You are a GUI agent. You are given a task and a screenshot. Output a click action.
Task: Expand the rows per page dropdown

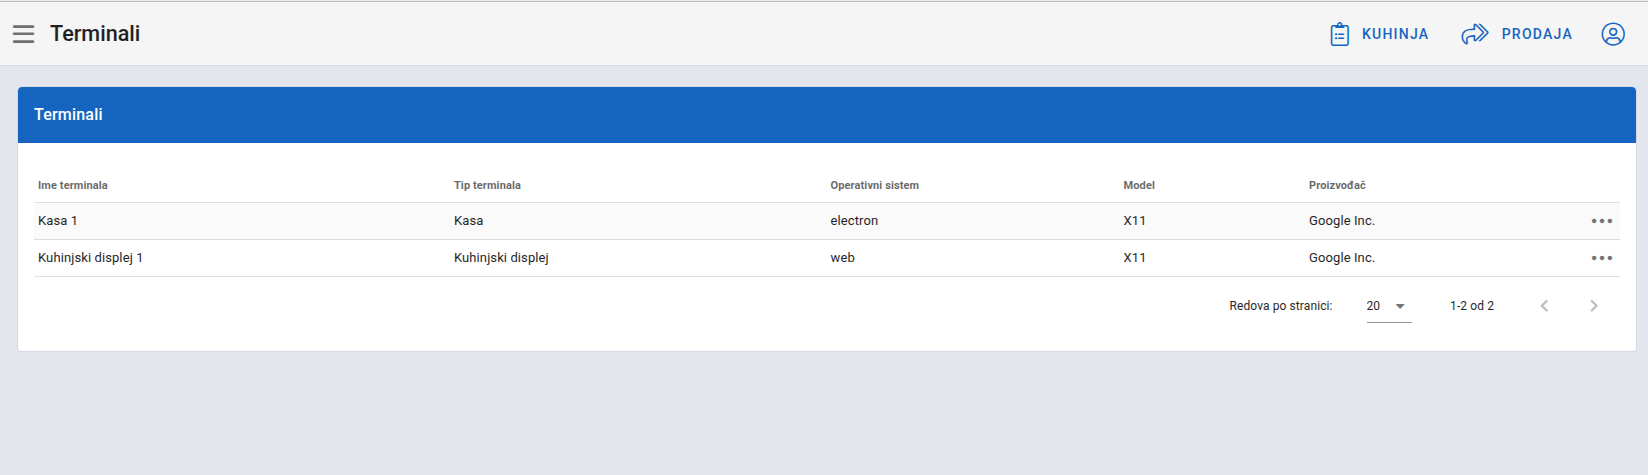point(1388,306)
